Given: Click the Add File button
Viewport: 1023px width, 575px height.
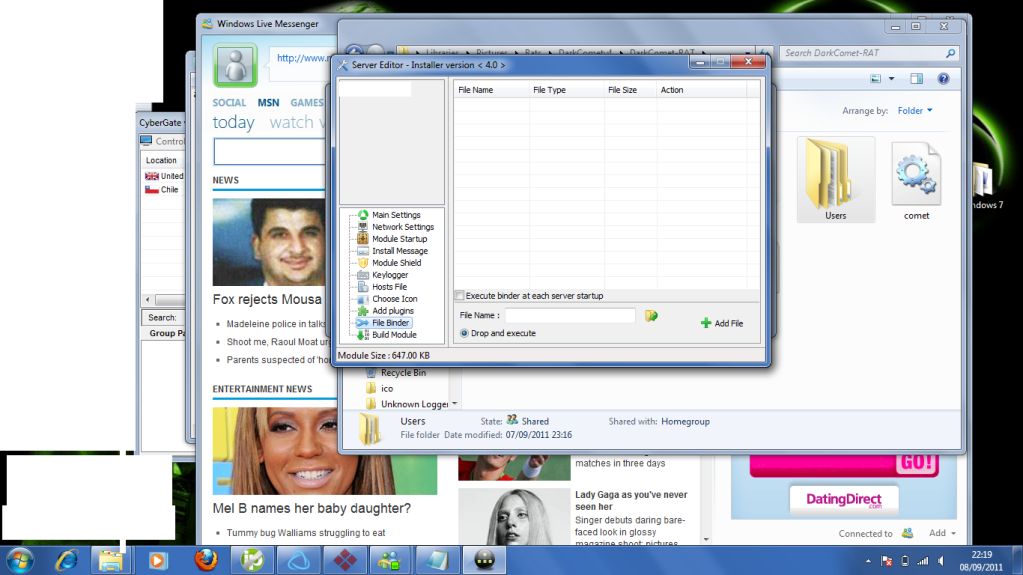Looking at the screenshot, I should [x=722, y=323].
